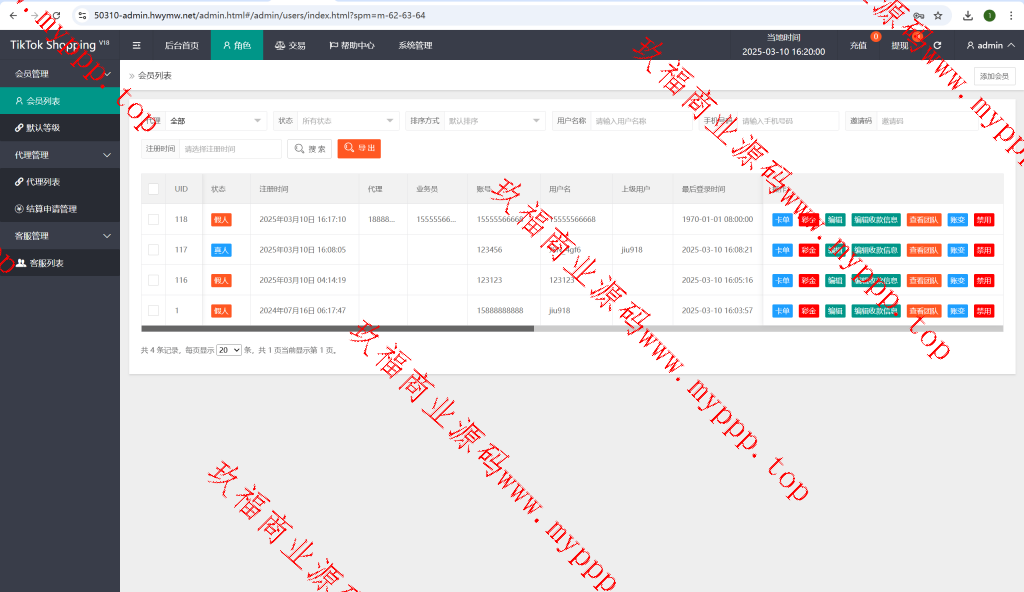Check row checkbox for UID 116
The image size is (1024, 592).
pyautogui.click(x=153, y=280)
